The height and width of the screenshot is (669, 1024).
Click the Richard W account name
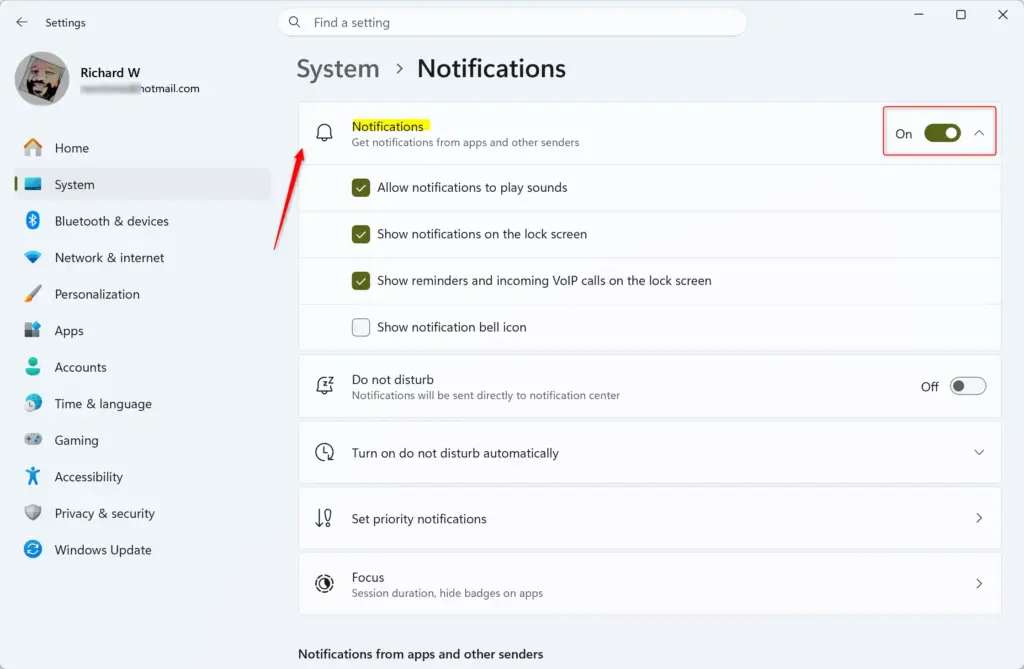pyautogui.click(x=110, y=73)
